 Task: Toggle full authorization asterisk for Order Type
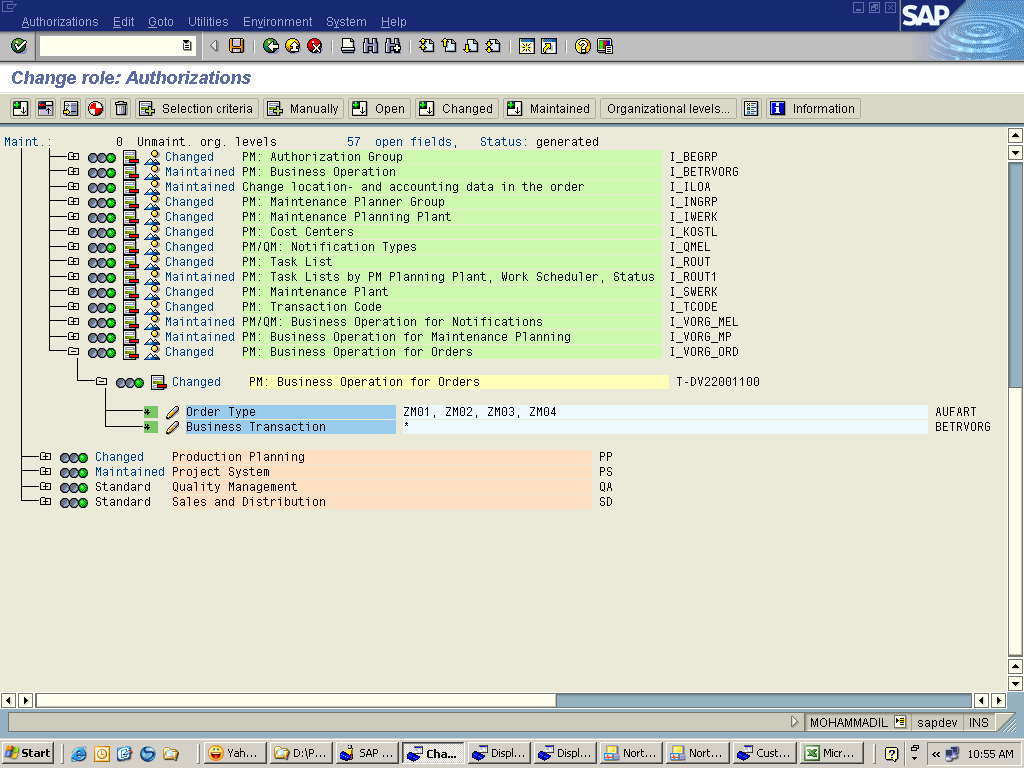150,412
